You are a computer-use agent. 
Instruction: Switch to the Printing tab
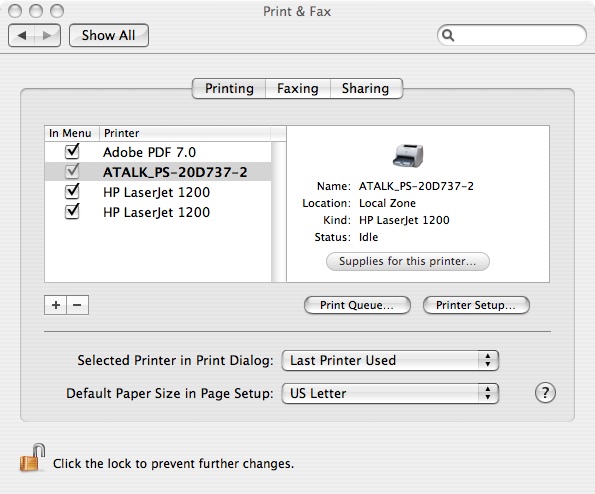pyautogui.click(x=229, y=88)
